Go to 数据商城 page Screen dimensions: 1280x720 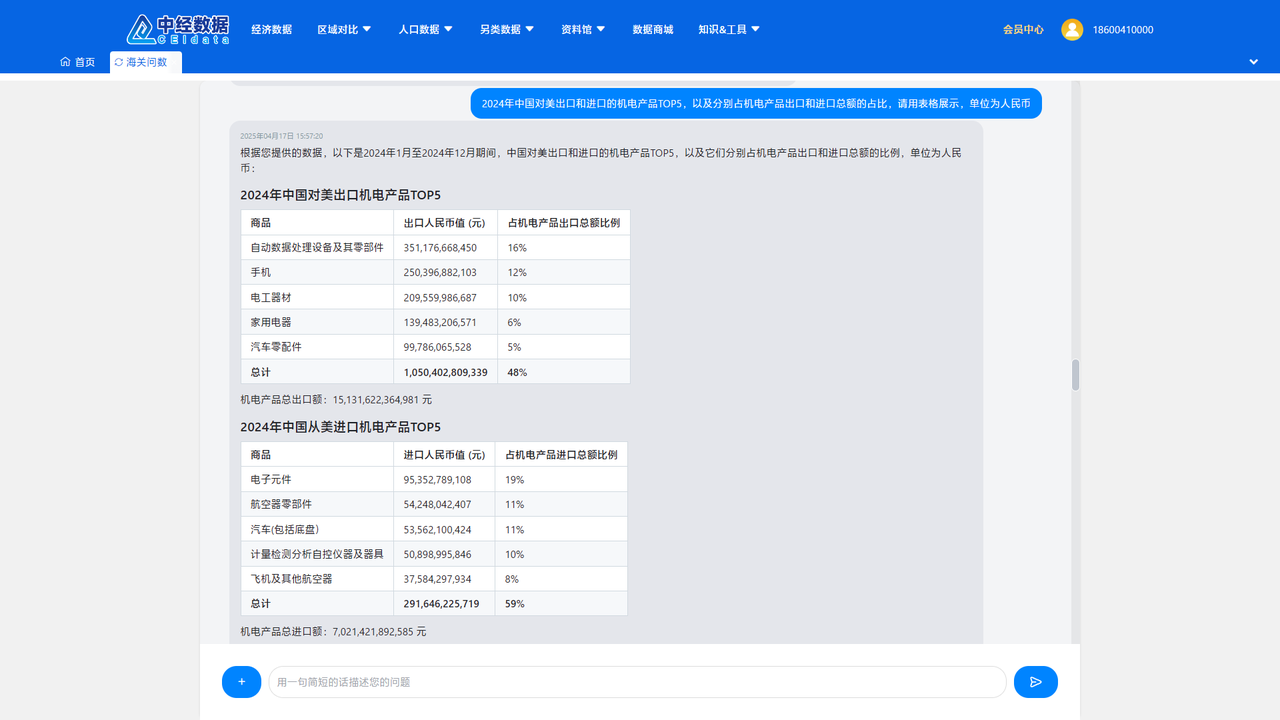[x=653, y=30]
